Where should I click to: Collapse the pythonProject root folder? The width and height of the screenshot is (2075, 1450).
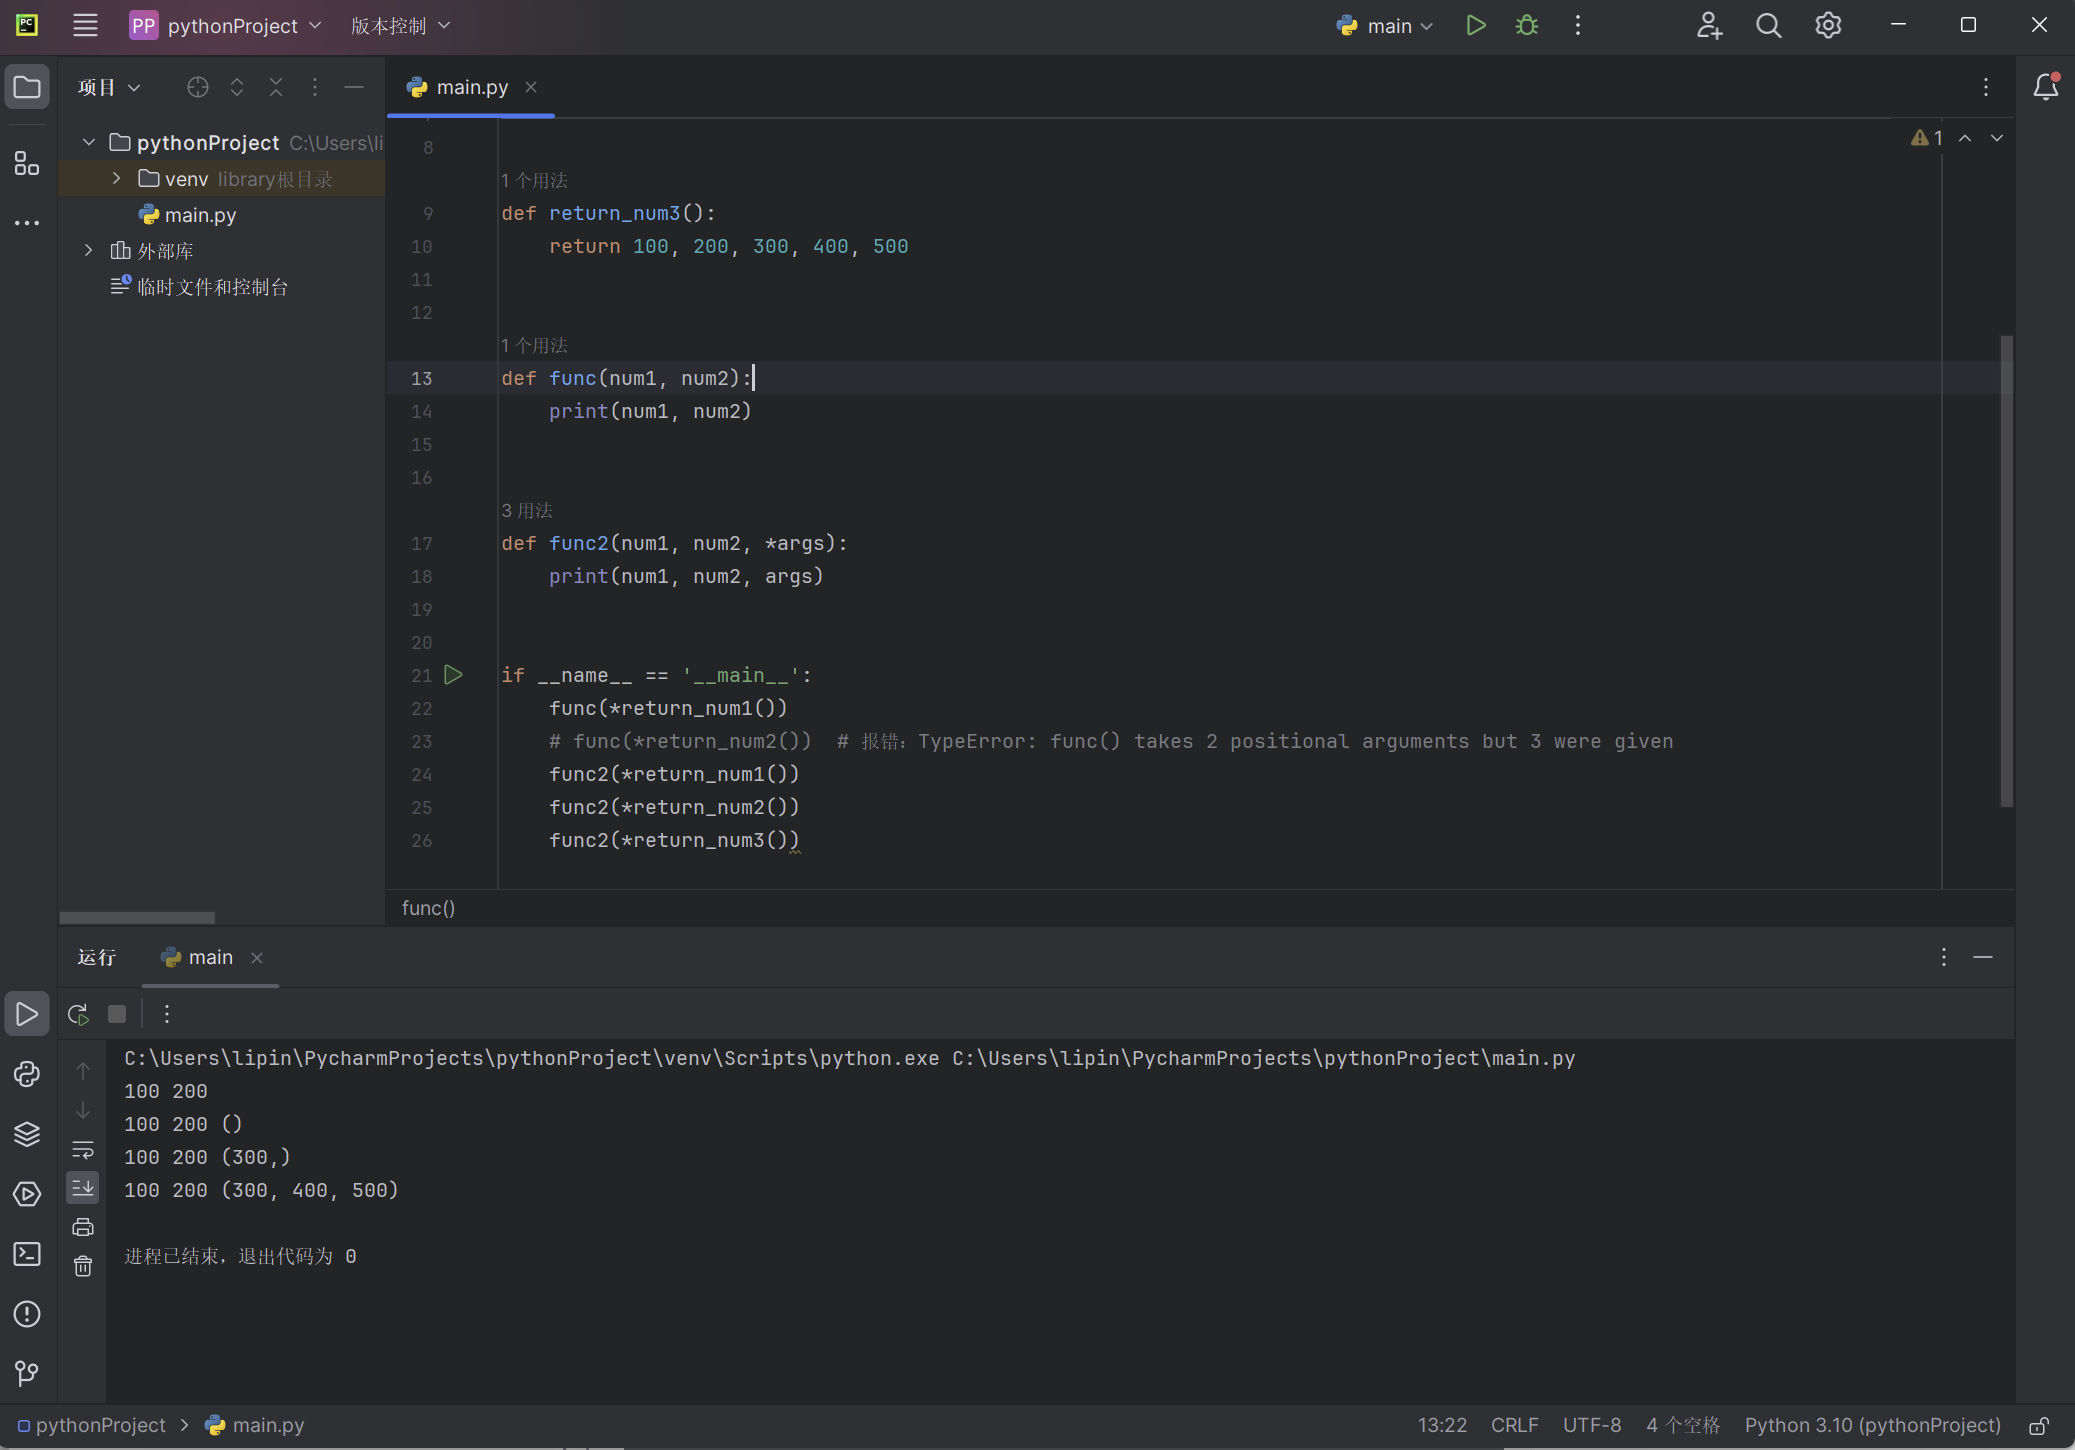89,142
